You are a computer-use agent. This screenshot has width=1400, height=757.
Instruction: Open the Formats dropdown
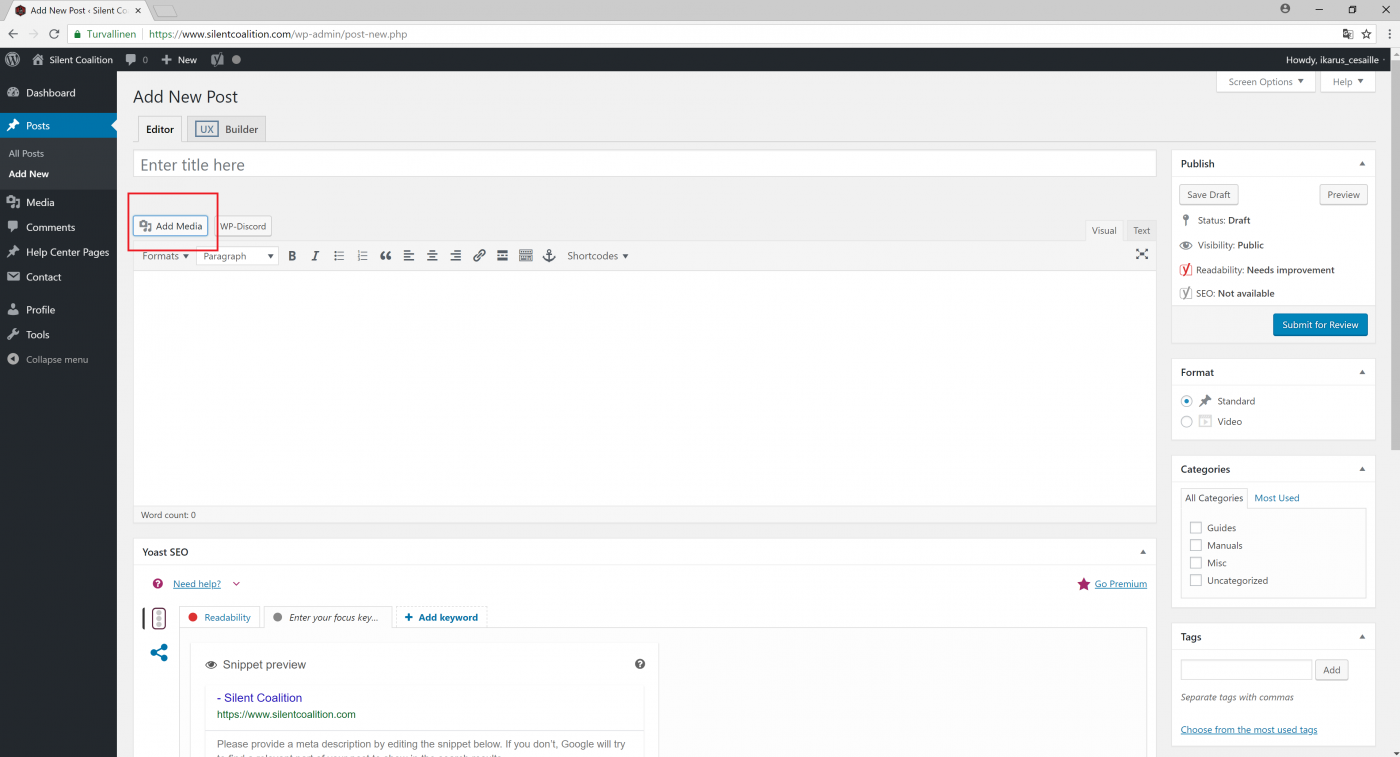pos(165,256)
